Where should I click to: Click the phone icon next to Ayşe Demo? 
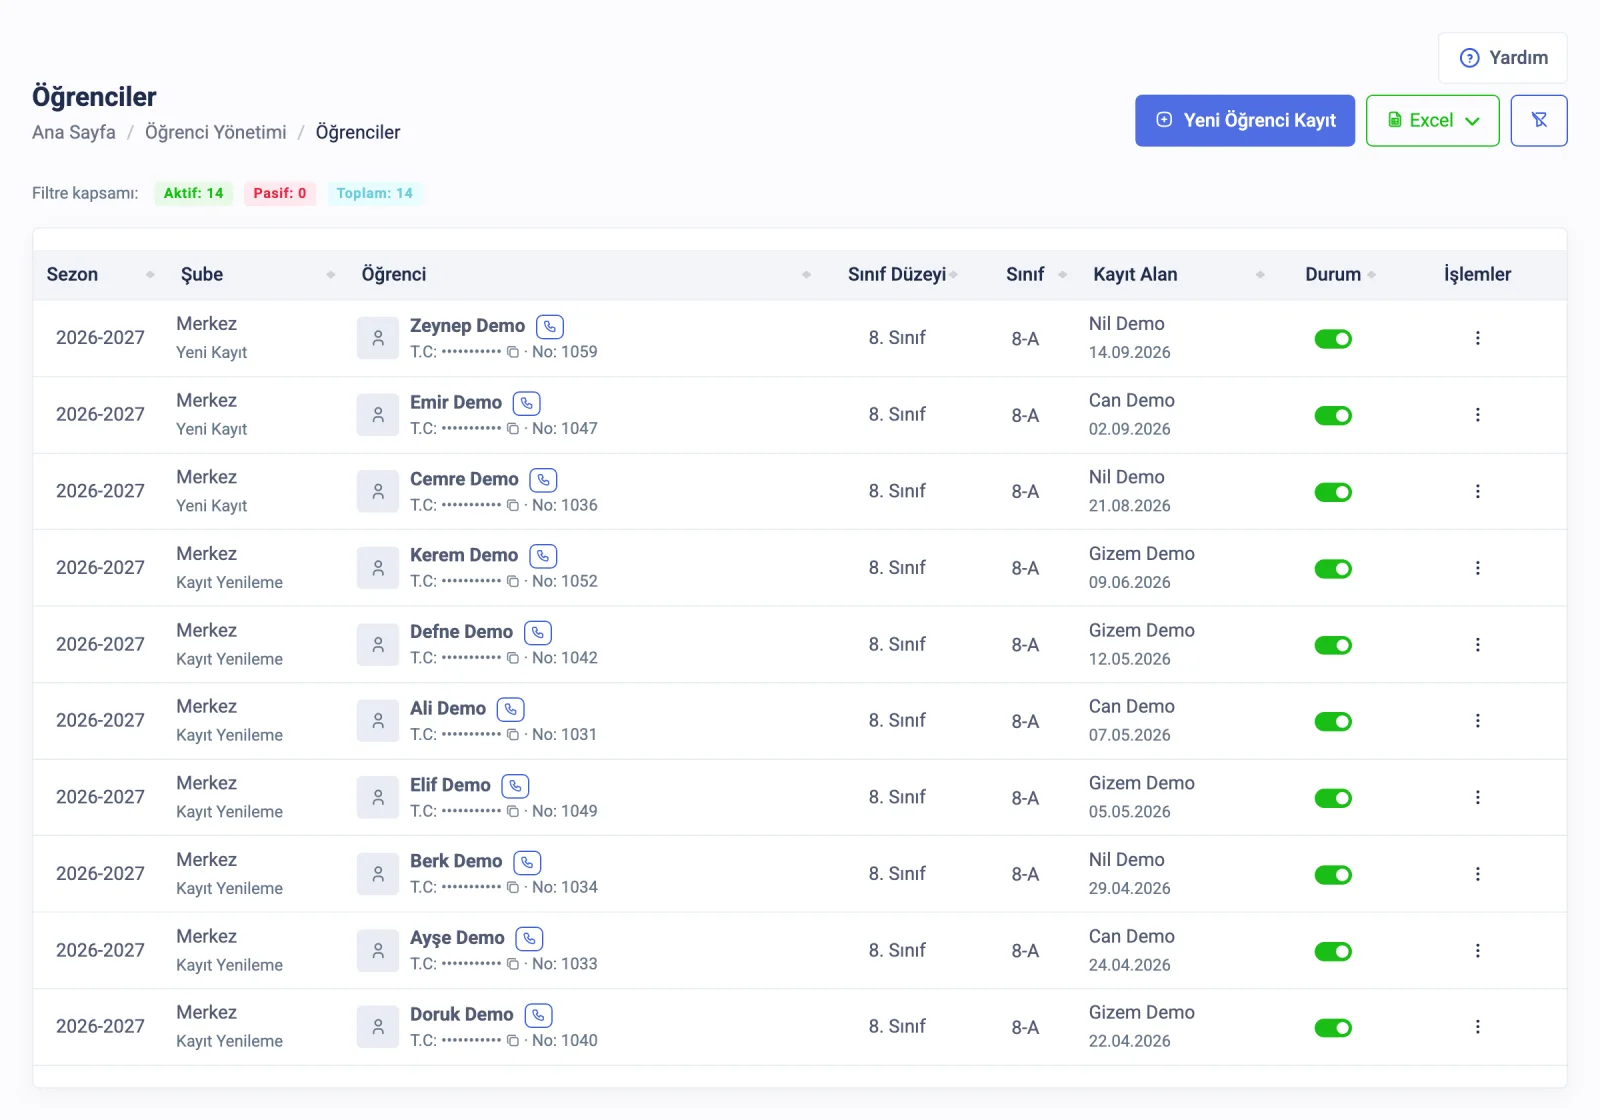click(529, 939)
